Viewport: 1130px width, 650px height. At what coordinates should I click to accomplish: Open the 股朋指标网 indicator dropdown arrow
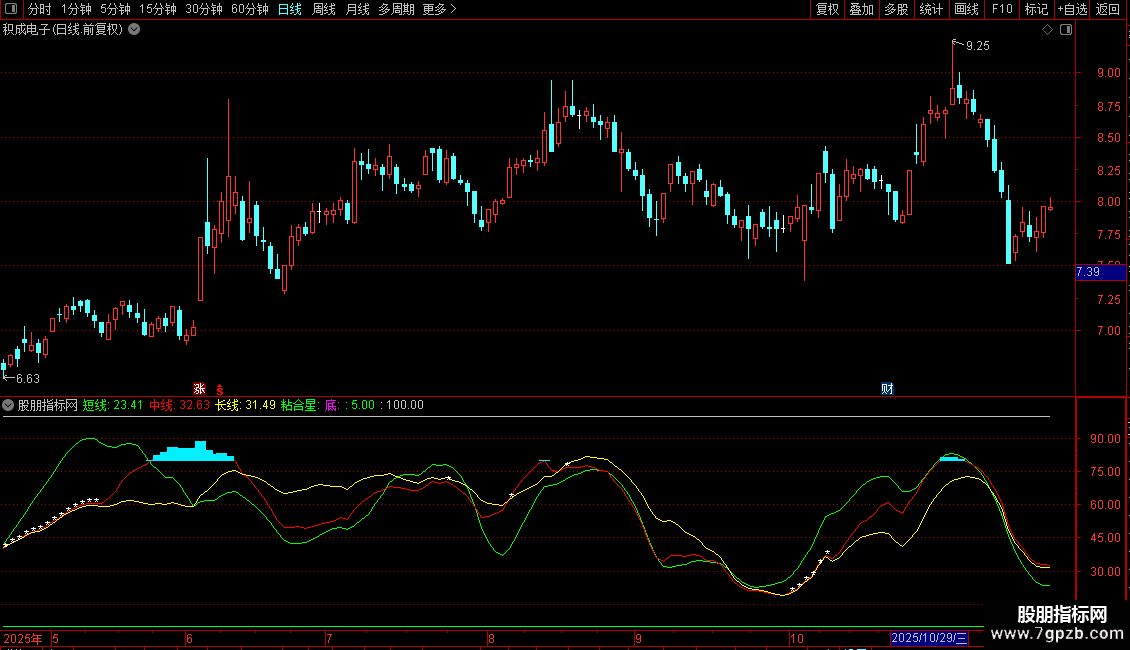(x=9, y=405)
